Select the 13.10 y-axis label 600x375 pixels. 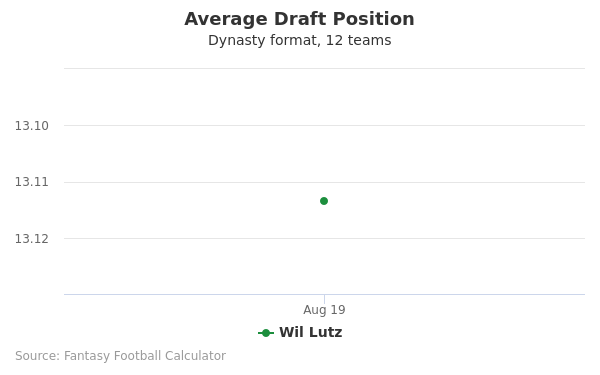point(32,126)
